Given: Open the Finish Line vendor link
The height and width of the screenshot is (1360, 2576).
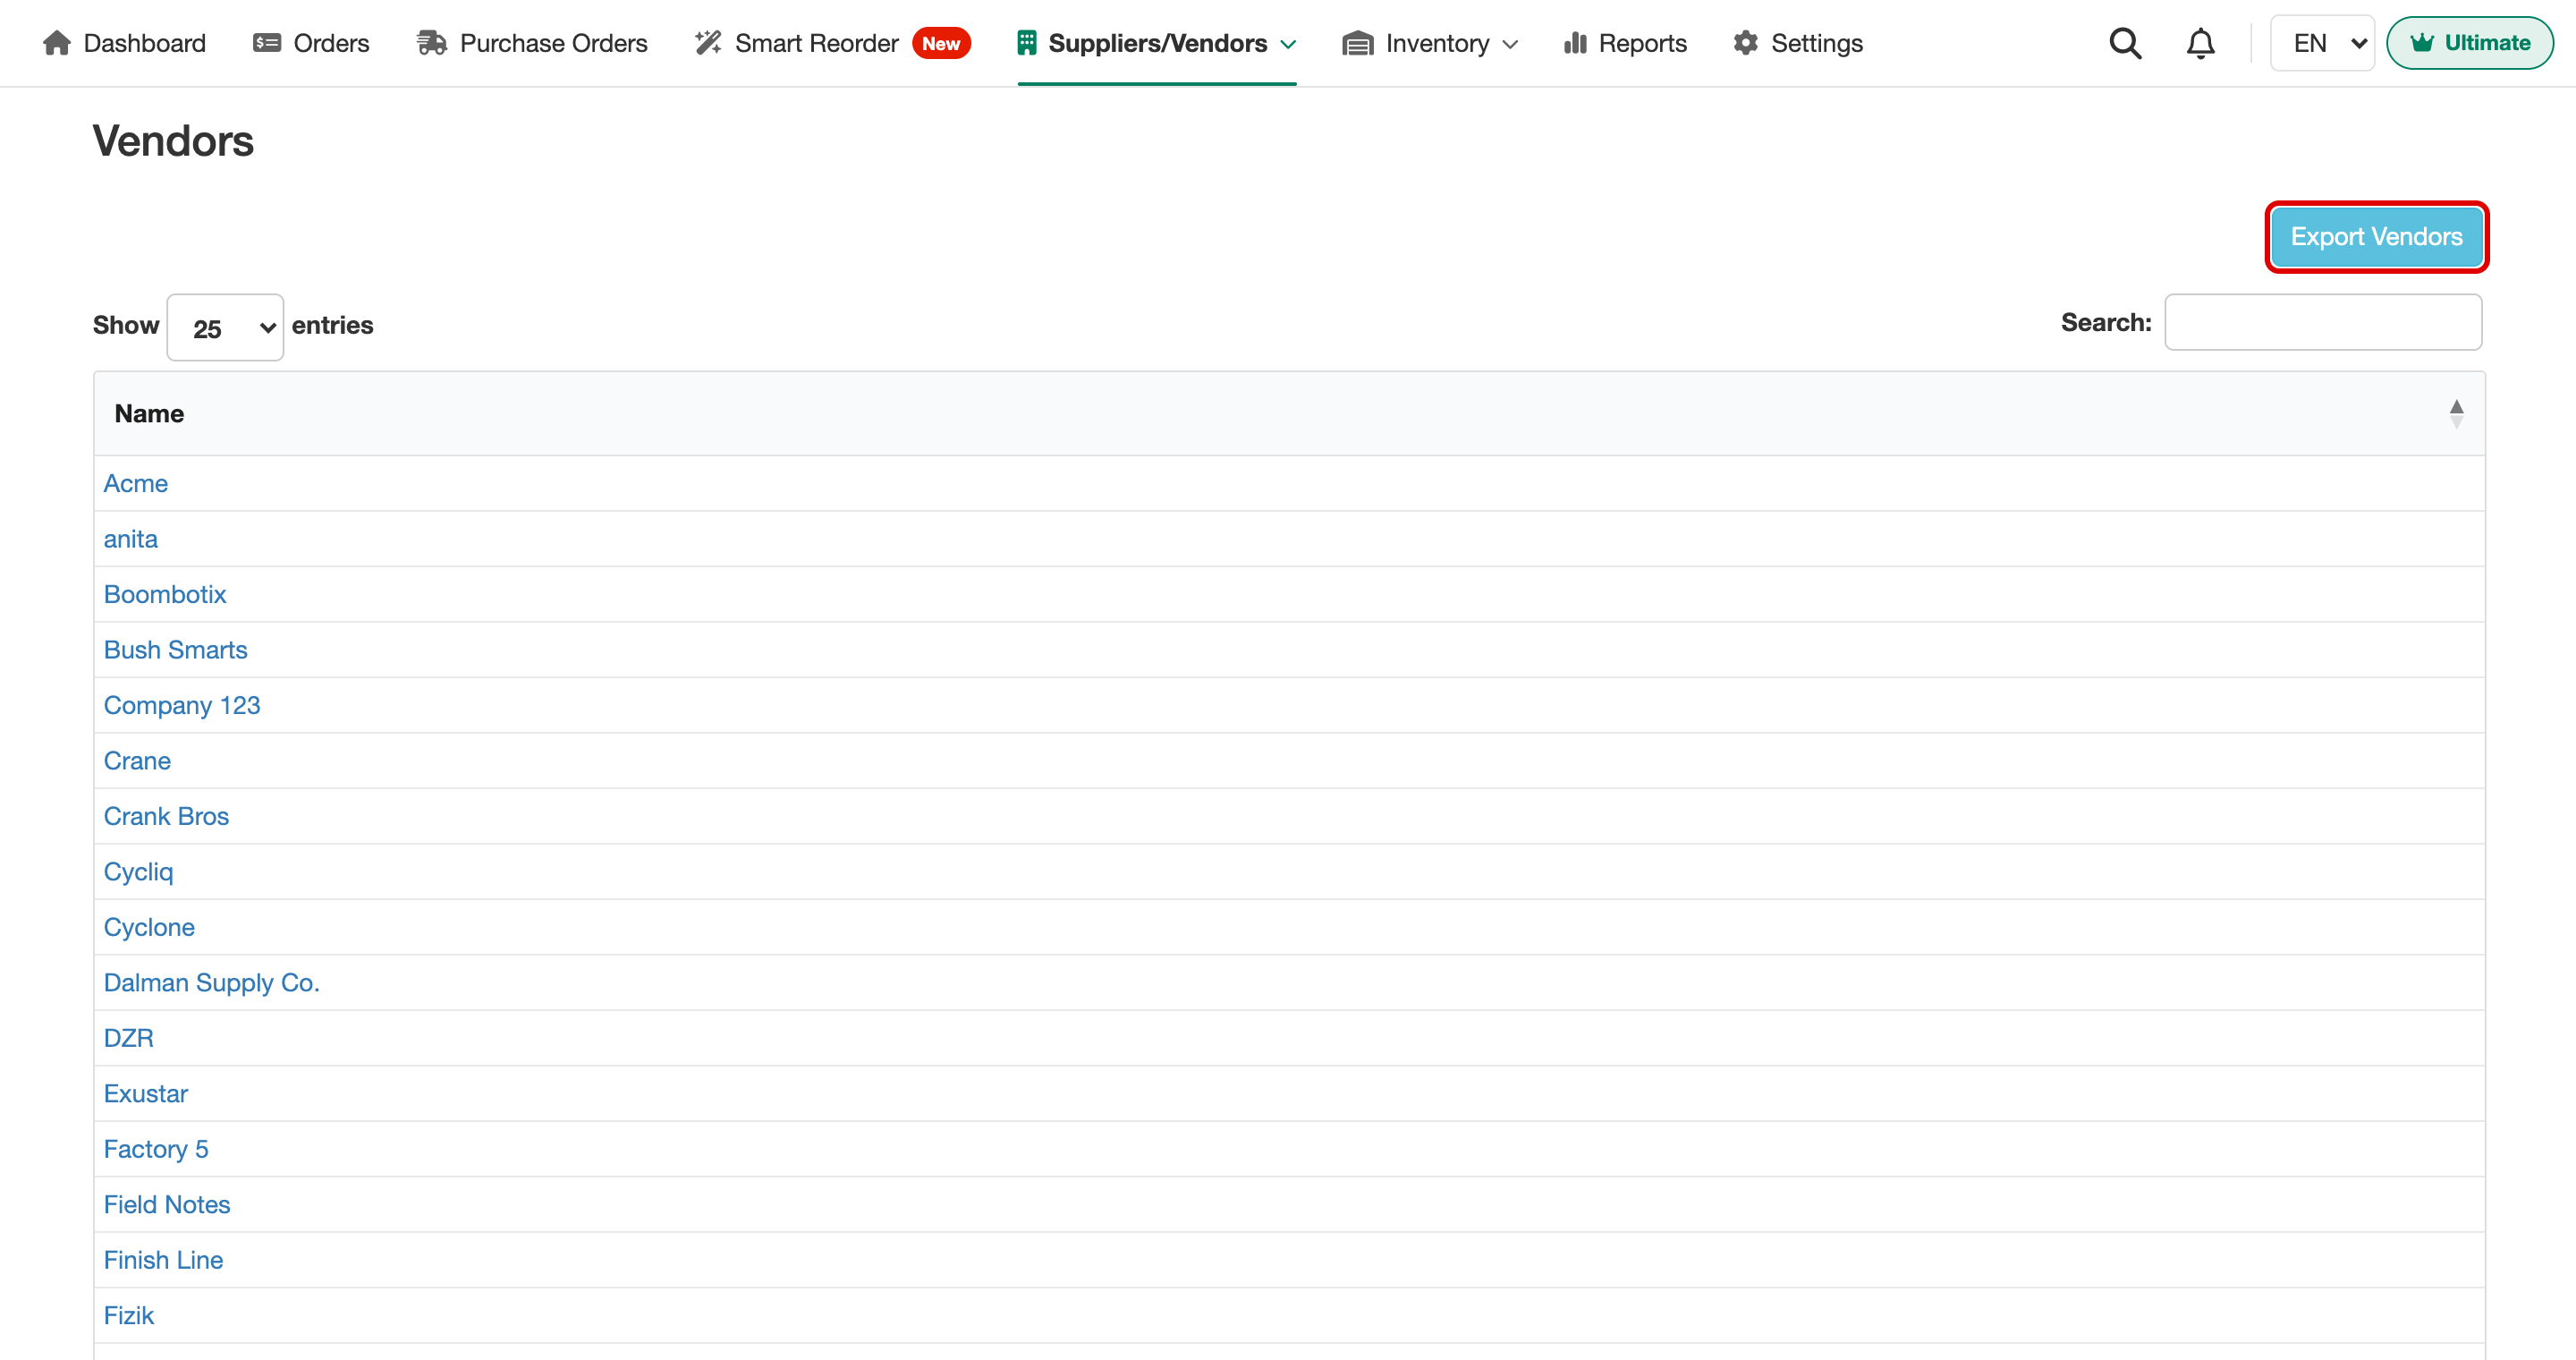Looking at the screenshot, I should [163, 1260].
